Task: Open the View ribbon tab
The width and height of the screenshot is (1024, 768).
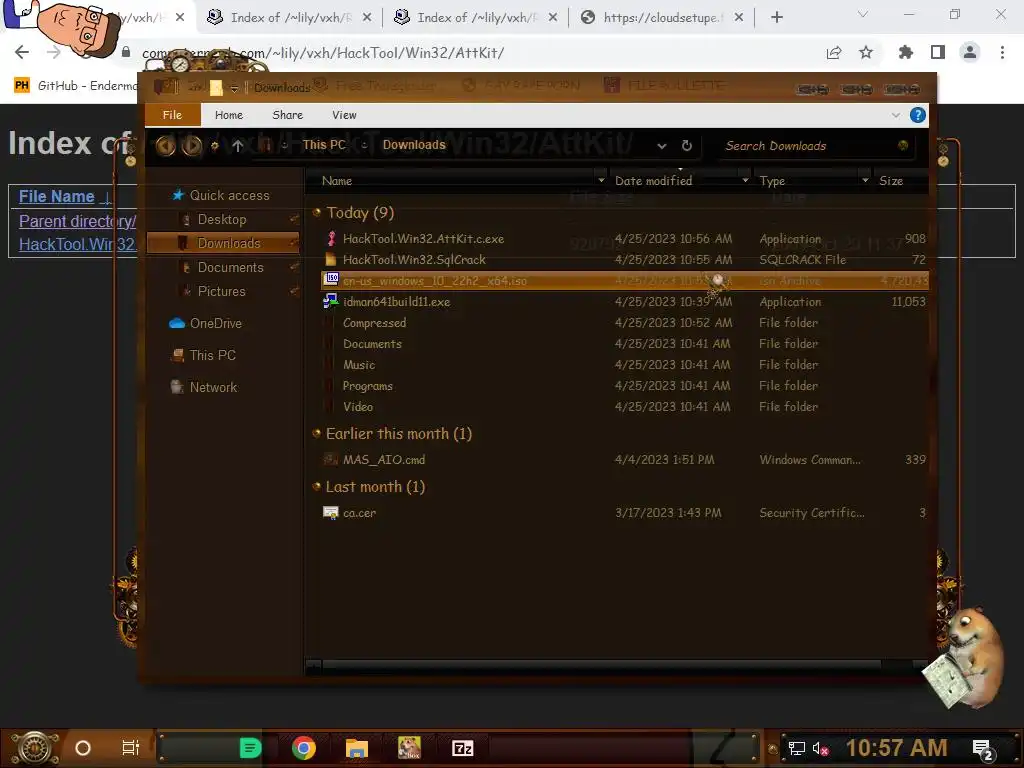Action: click(344, 115)
